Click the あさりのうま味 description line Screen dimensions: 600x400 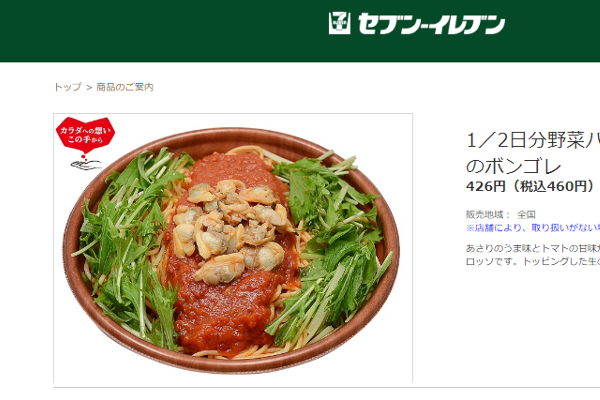(533, 248)
